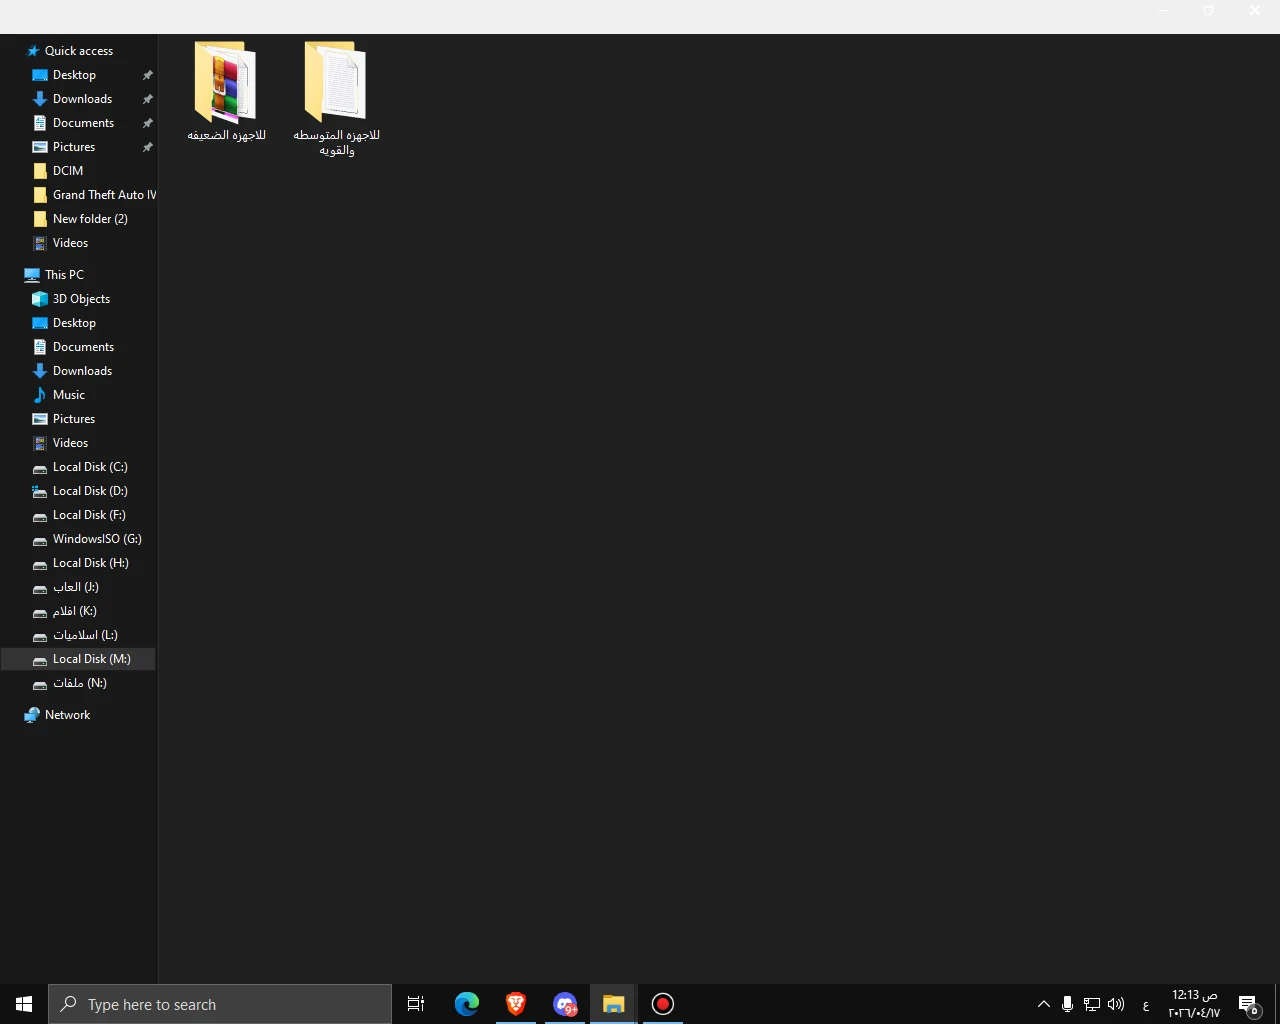The height and width of the screenshot is (1024, 1280).
Task: Select Local Disk (C:) drive
Action: pos(90,467)
